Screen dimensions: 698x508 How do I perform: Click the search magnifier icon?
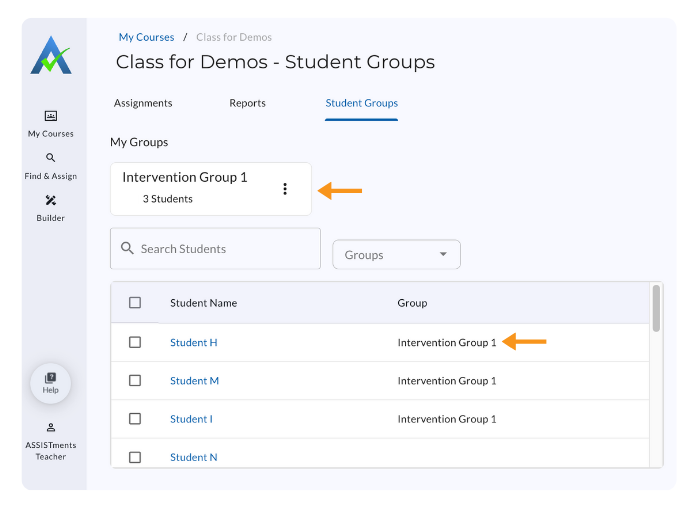pyautogui.click(x=127, y=248)
